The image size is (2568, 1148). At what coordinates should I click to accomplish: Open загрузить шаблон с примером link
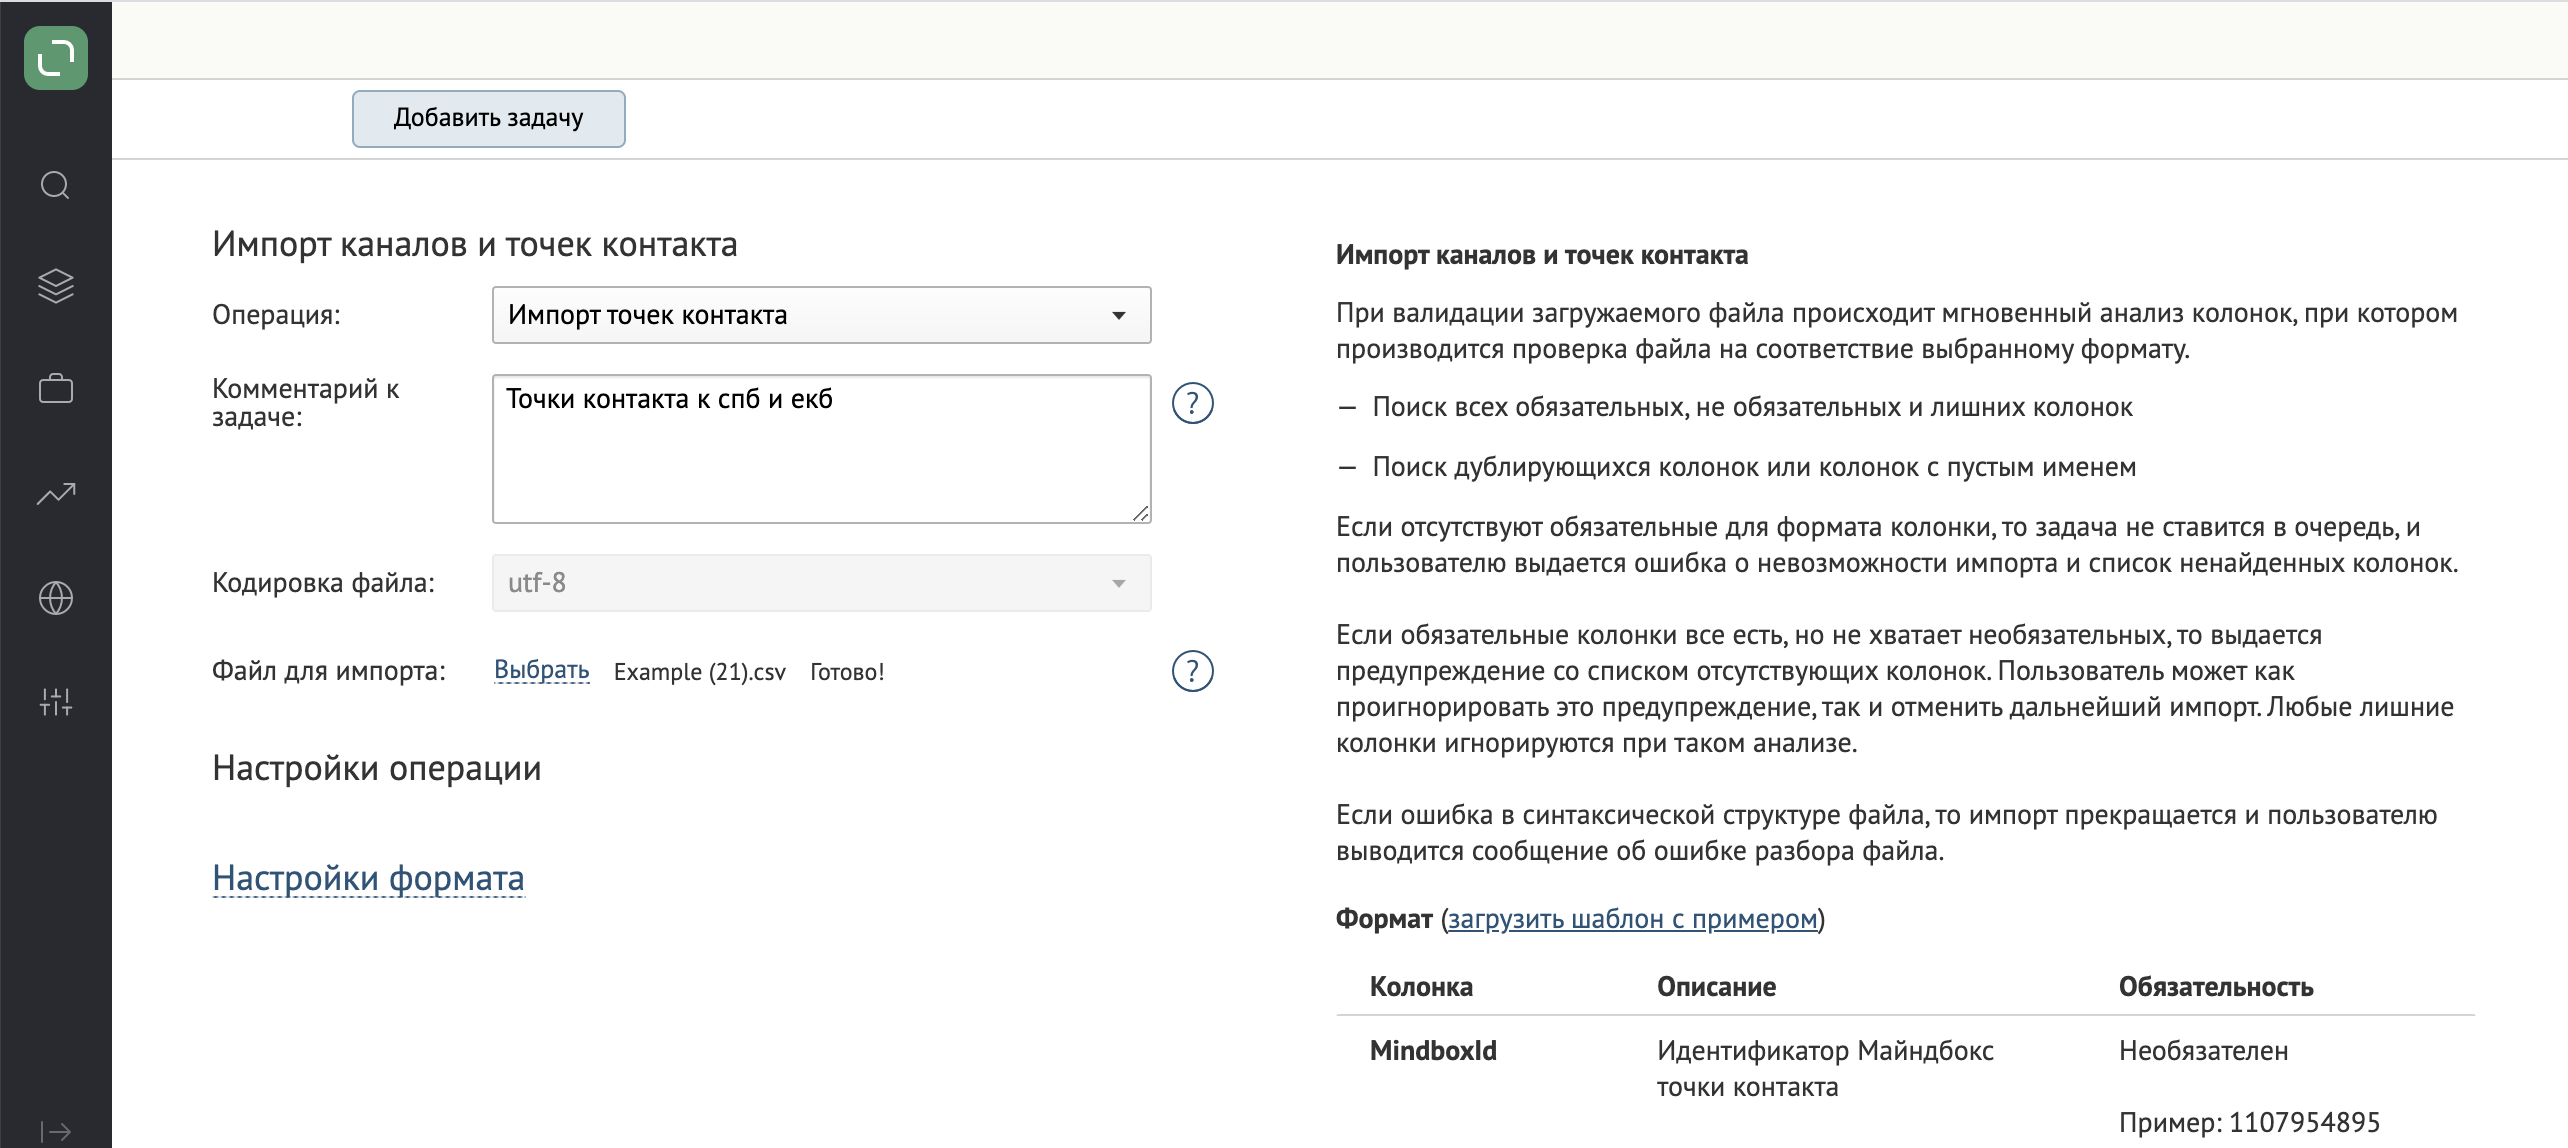pyautogui.click(x=1632, y=919)
